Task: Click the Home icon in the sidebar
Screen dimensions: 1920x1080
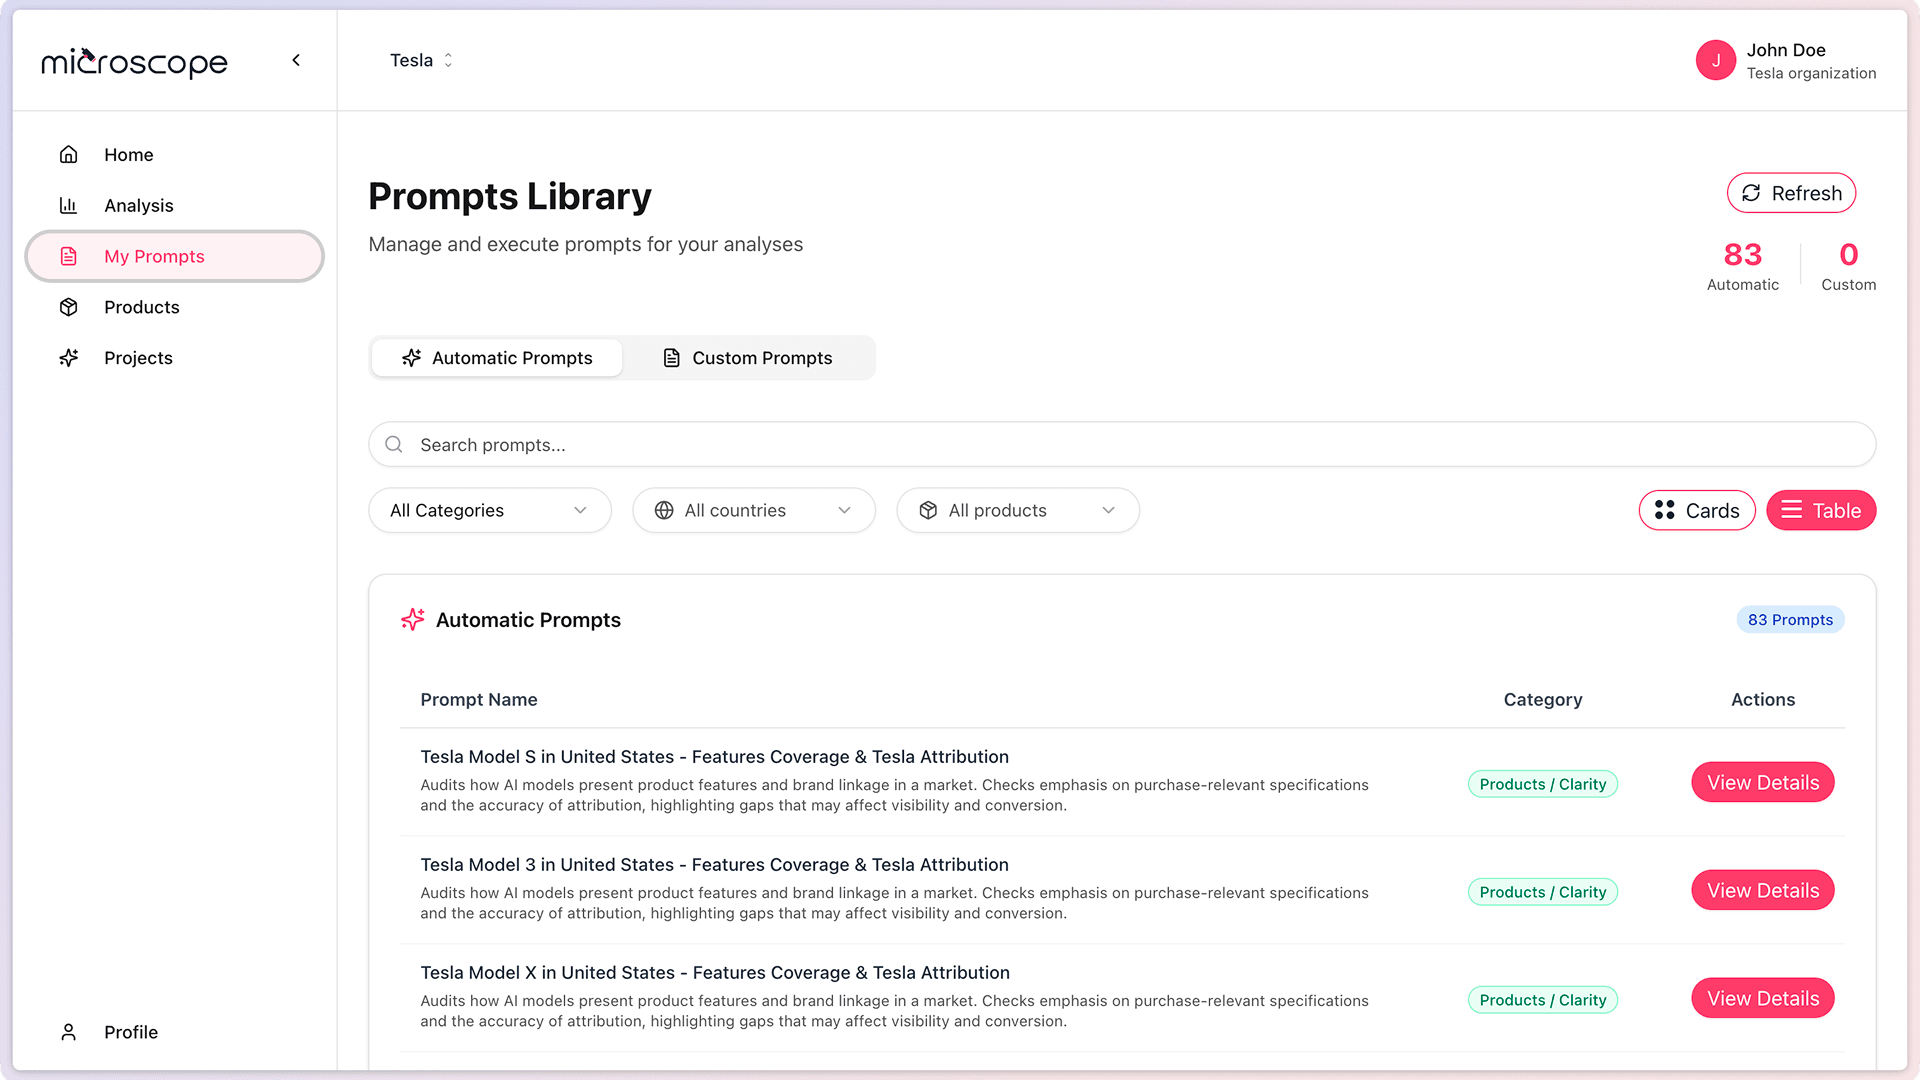Action: tap(68, 154)
